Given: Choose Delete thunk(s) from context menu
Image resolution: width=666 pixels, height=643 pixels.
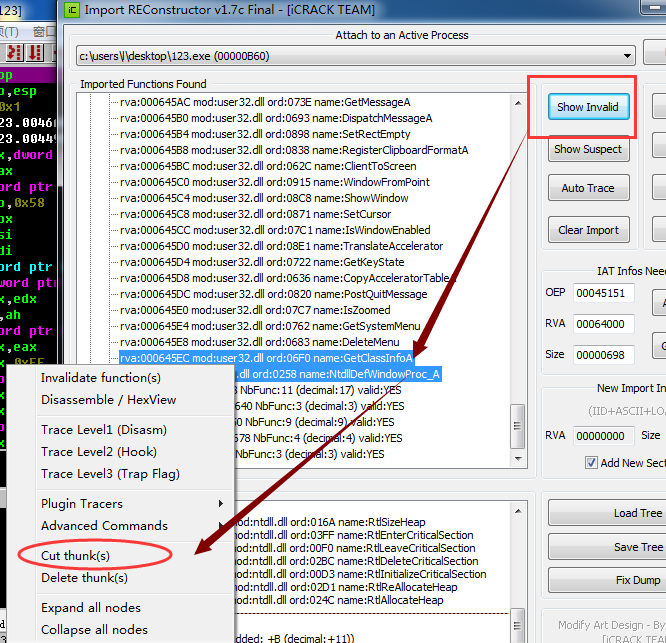Looking at the screenshot, I should tap(85, 578).
